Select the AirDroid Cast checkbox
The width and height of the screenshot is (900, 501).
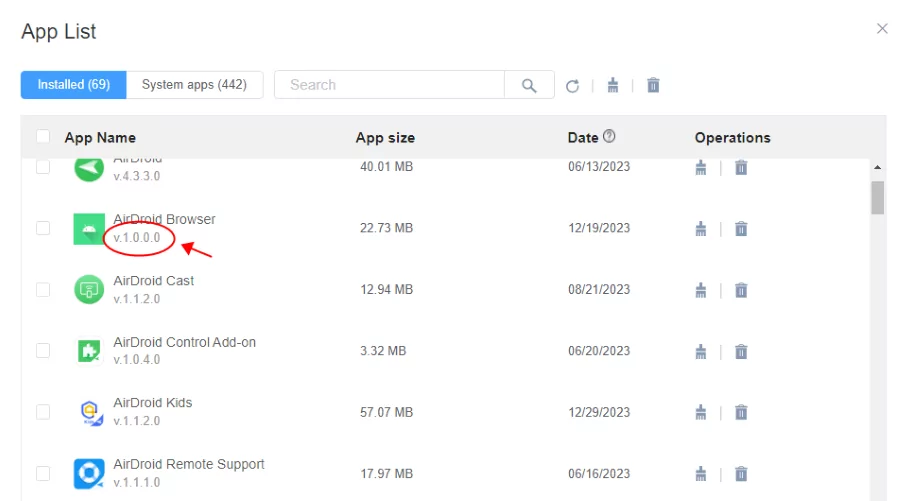[x=43, y=290]
